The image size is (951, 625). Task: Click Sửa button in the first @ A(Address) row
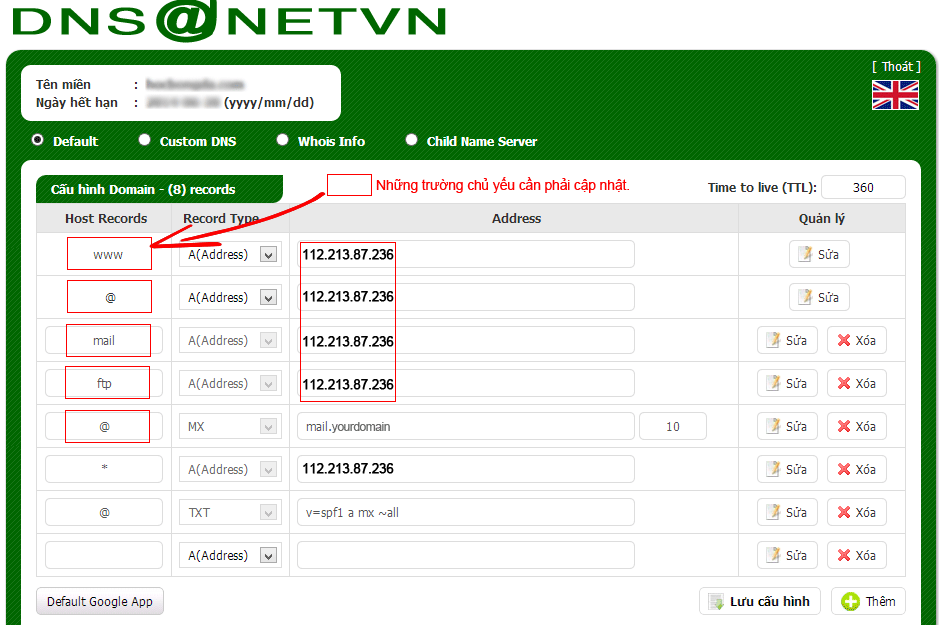pos(819,297)
